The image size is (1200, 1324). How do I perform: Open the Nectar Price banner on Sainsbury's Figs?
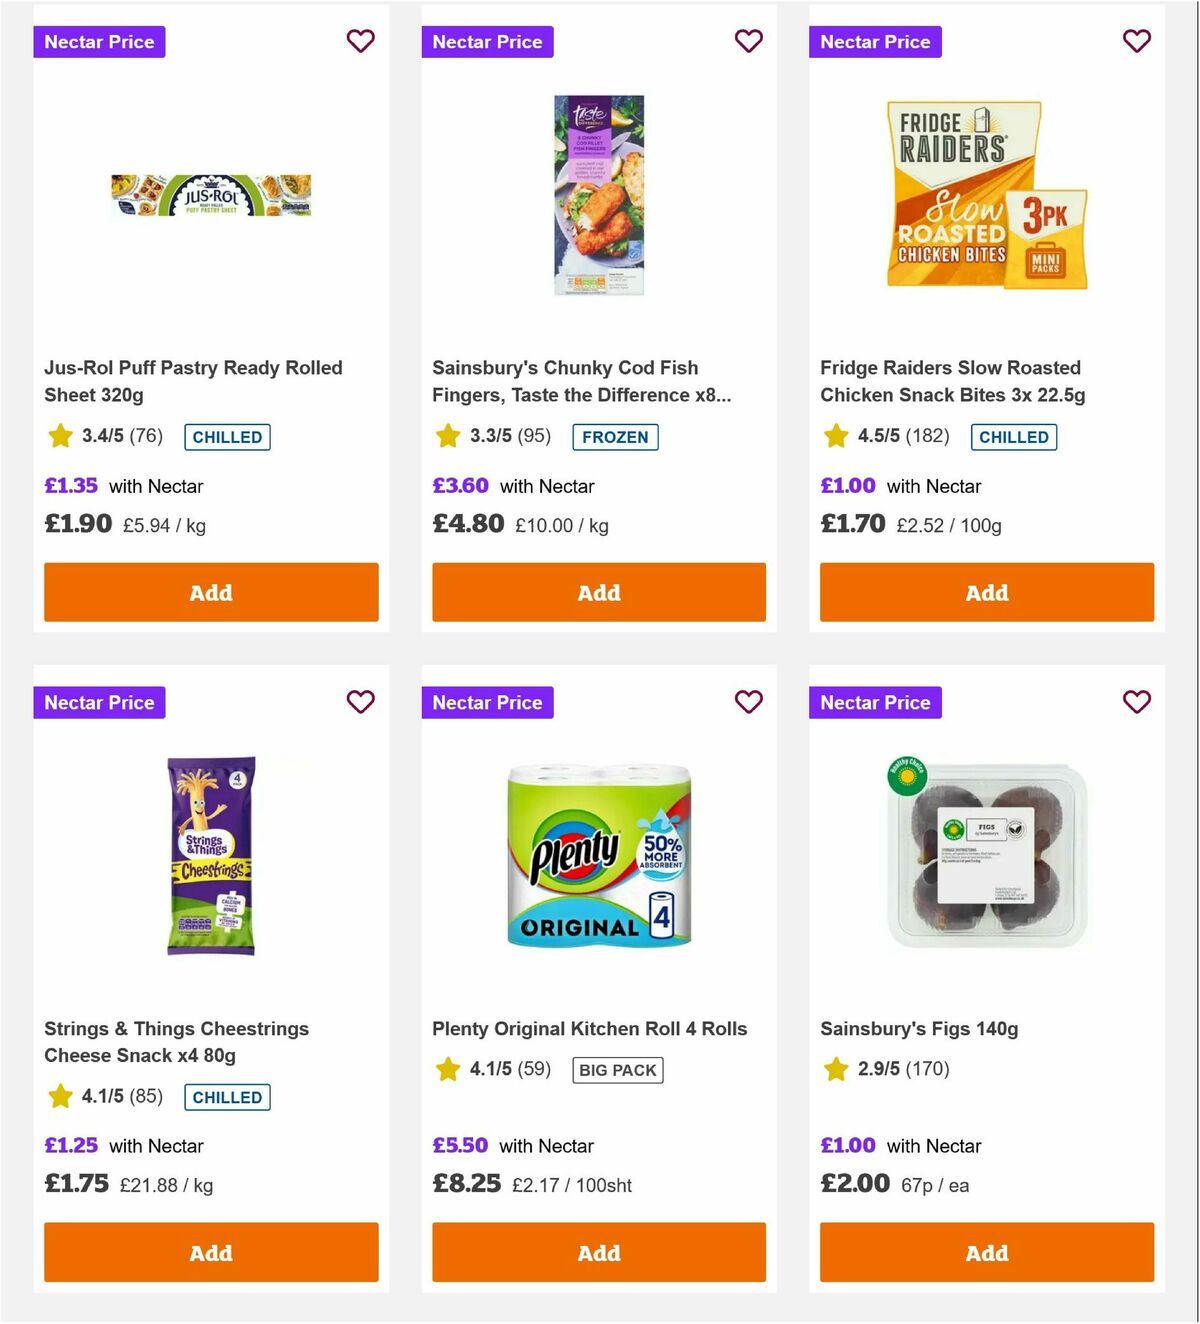tap(875, 702)
